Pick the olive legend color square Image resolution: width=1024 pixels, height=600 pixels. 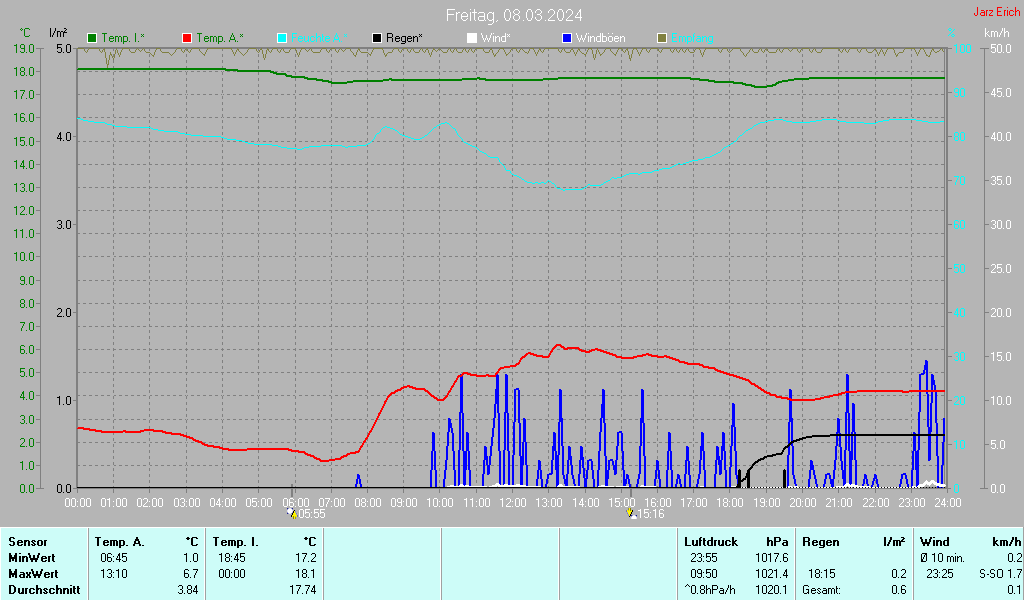click(661, 38)
